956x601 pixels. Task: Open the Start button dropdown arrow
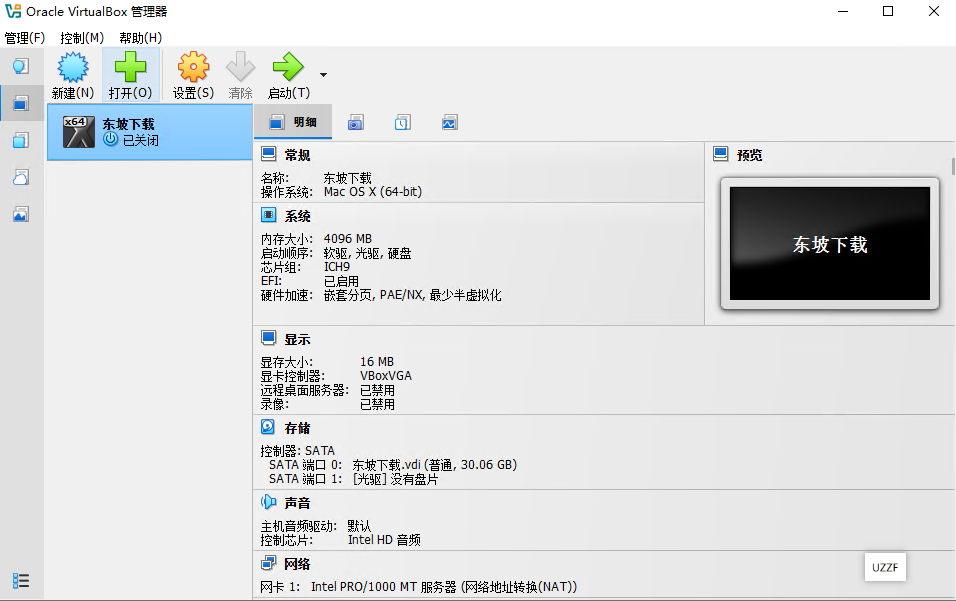[x=321, y=74]
